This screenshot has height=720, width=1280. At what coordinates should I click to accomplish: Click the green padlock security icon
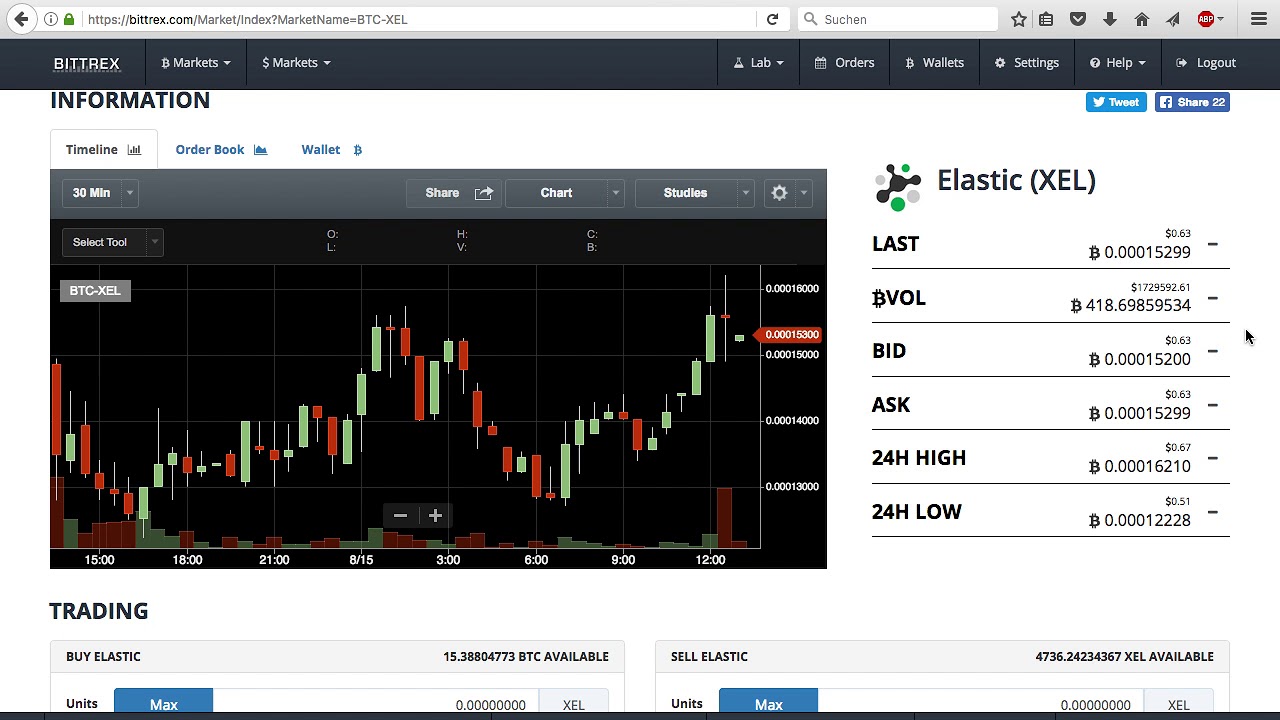69,19
